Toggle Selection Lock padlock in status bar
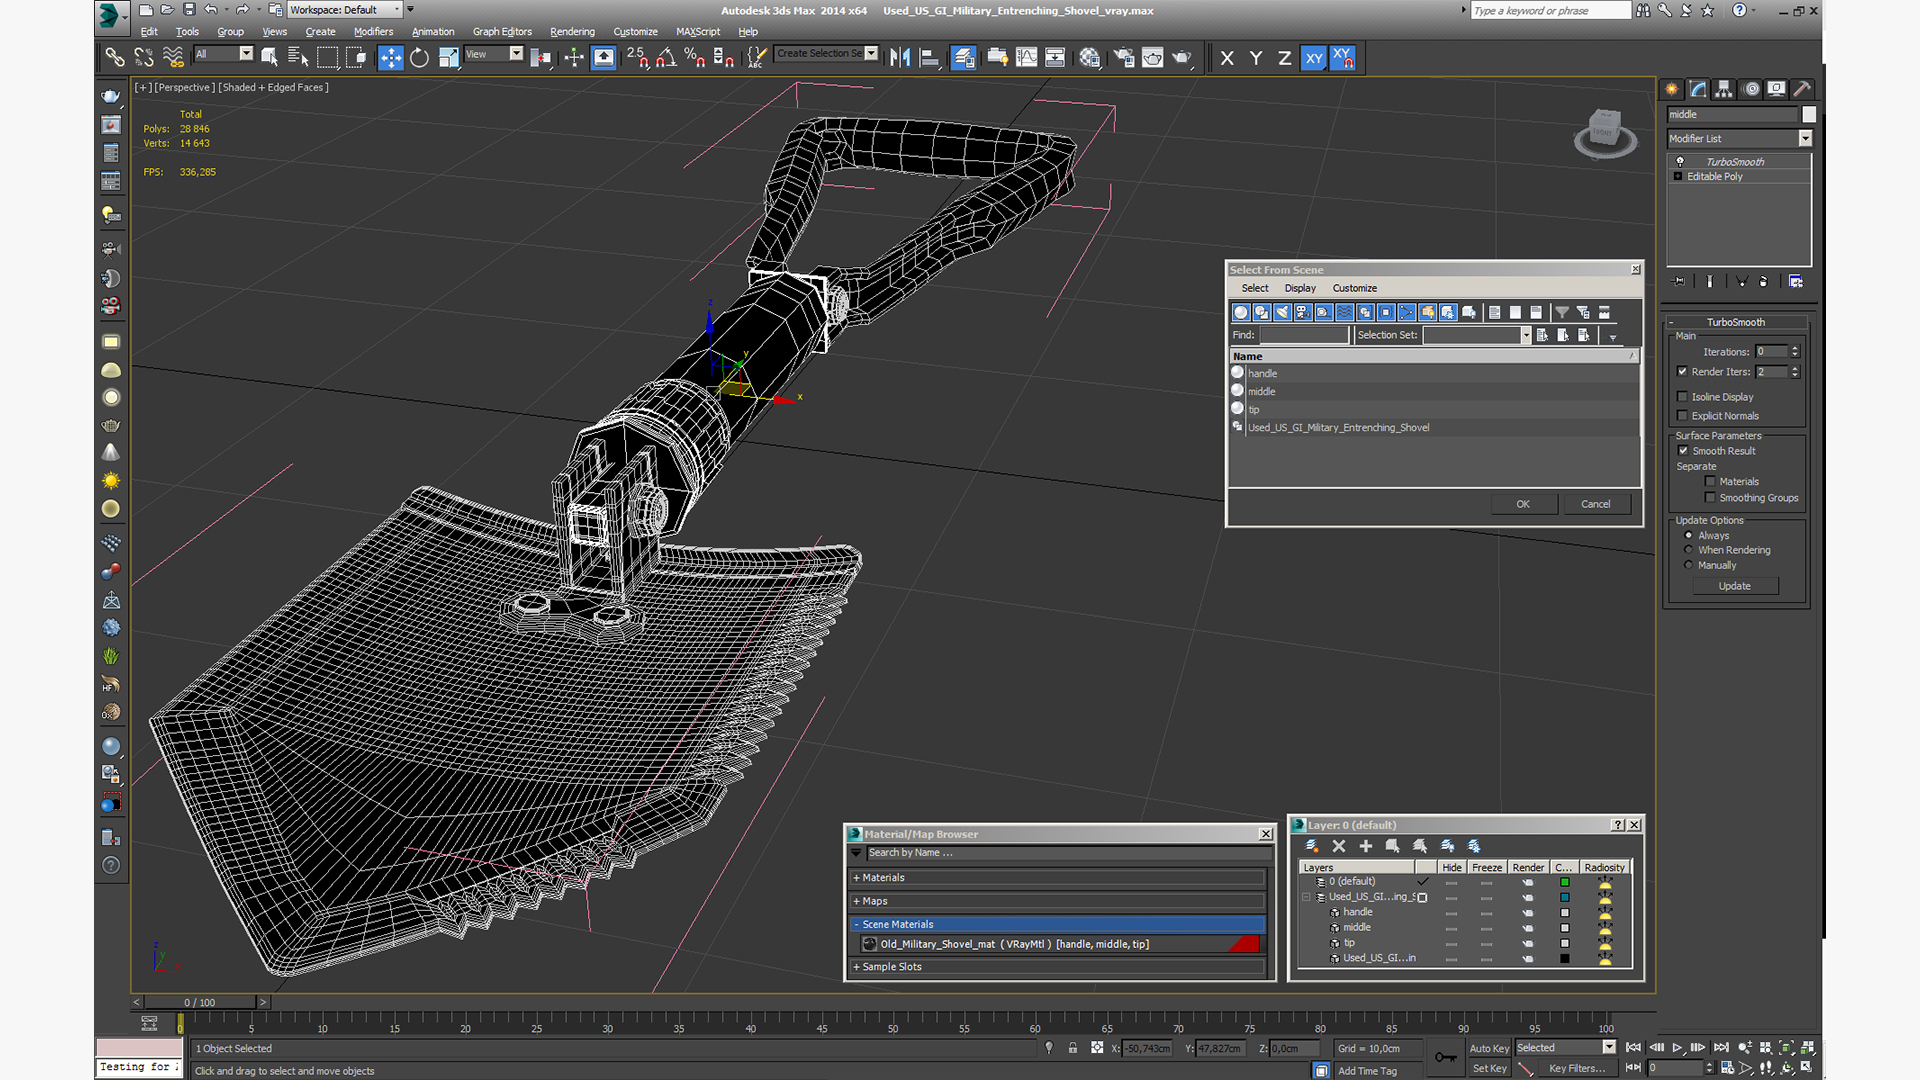 pyautogui.click(x=1072, y=1048)
